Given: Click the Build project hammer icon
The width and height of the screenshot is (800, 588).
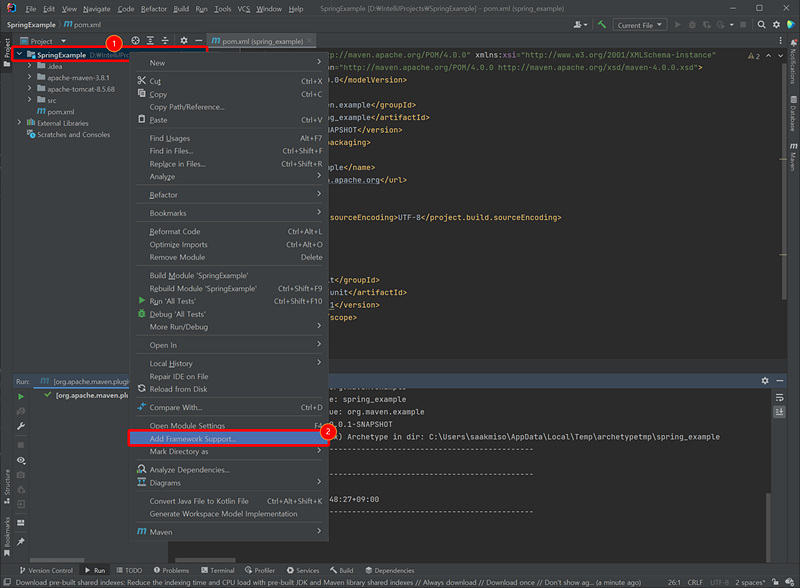Looking at the screenshot, I should pyautogui.click(x=602, y=24).
